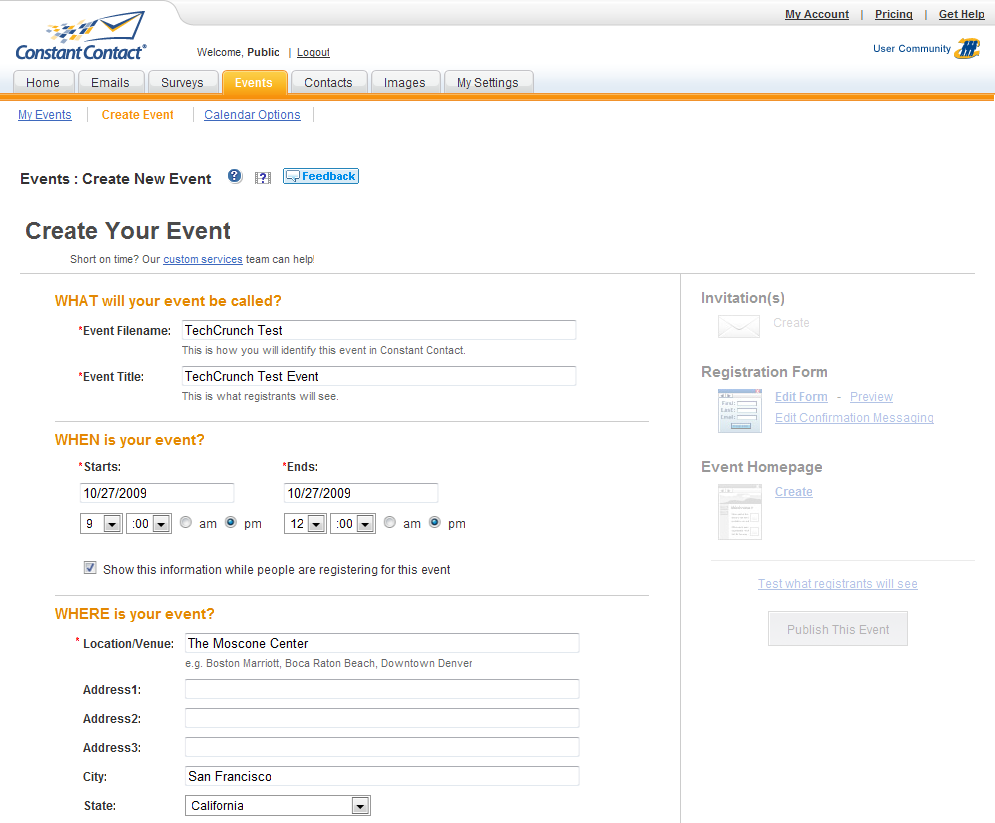Click the blue question mark help icon
995x823 pixels.
235,176
